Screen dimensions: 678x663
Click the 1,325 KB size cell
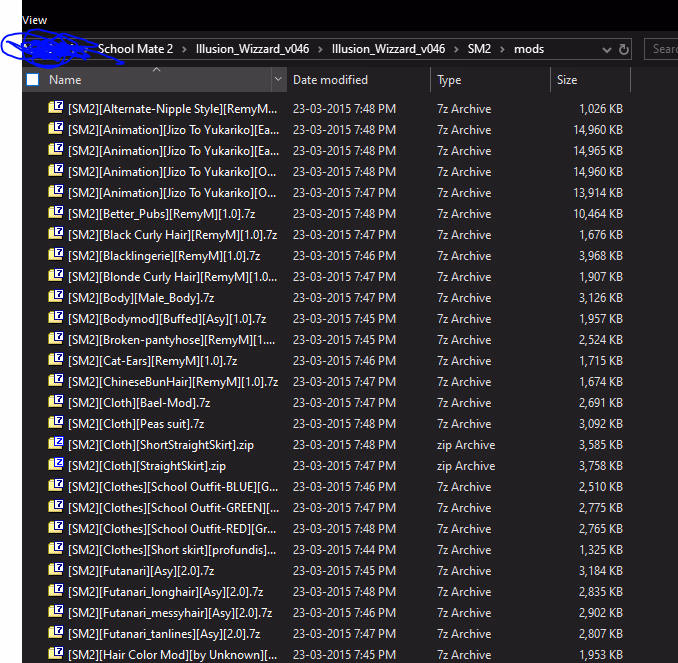click(601, 550)
